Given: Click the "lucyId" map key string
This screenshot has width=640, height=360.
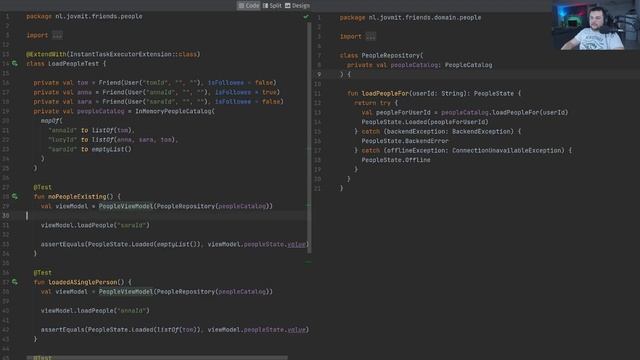Looking at the screenshot, I should pos(62,140).
